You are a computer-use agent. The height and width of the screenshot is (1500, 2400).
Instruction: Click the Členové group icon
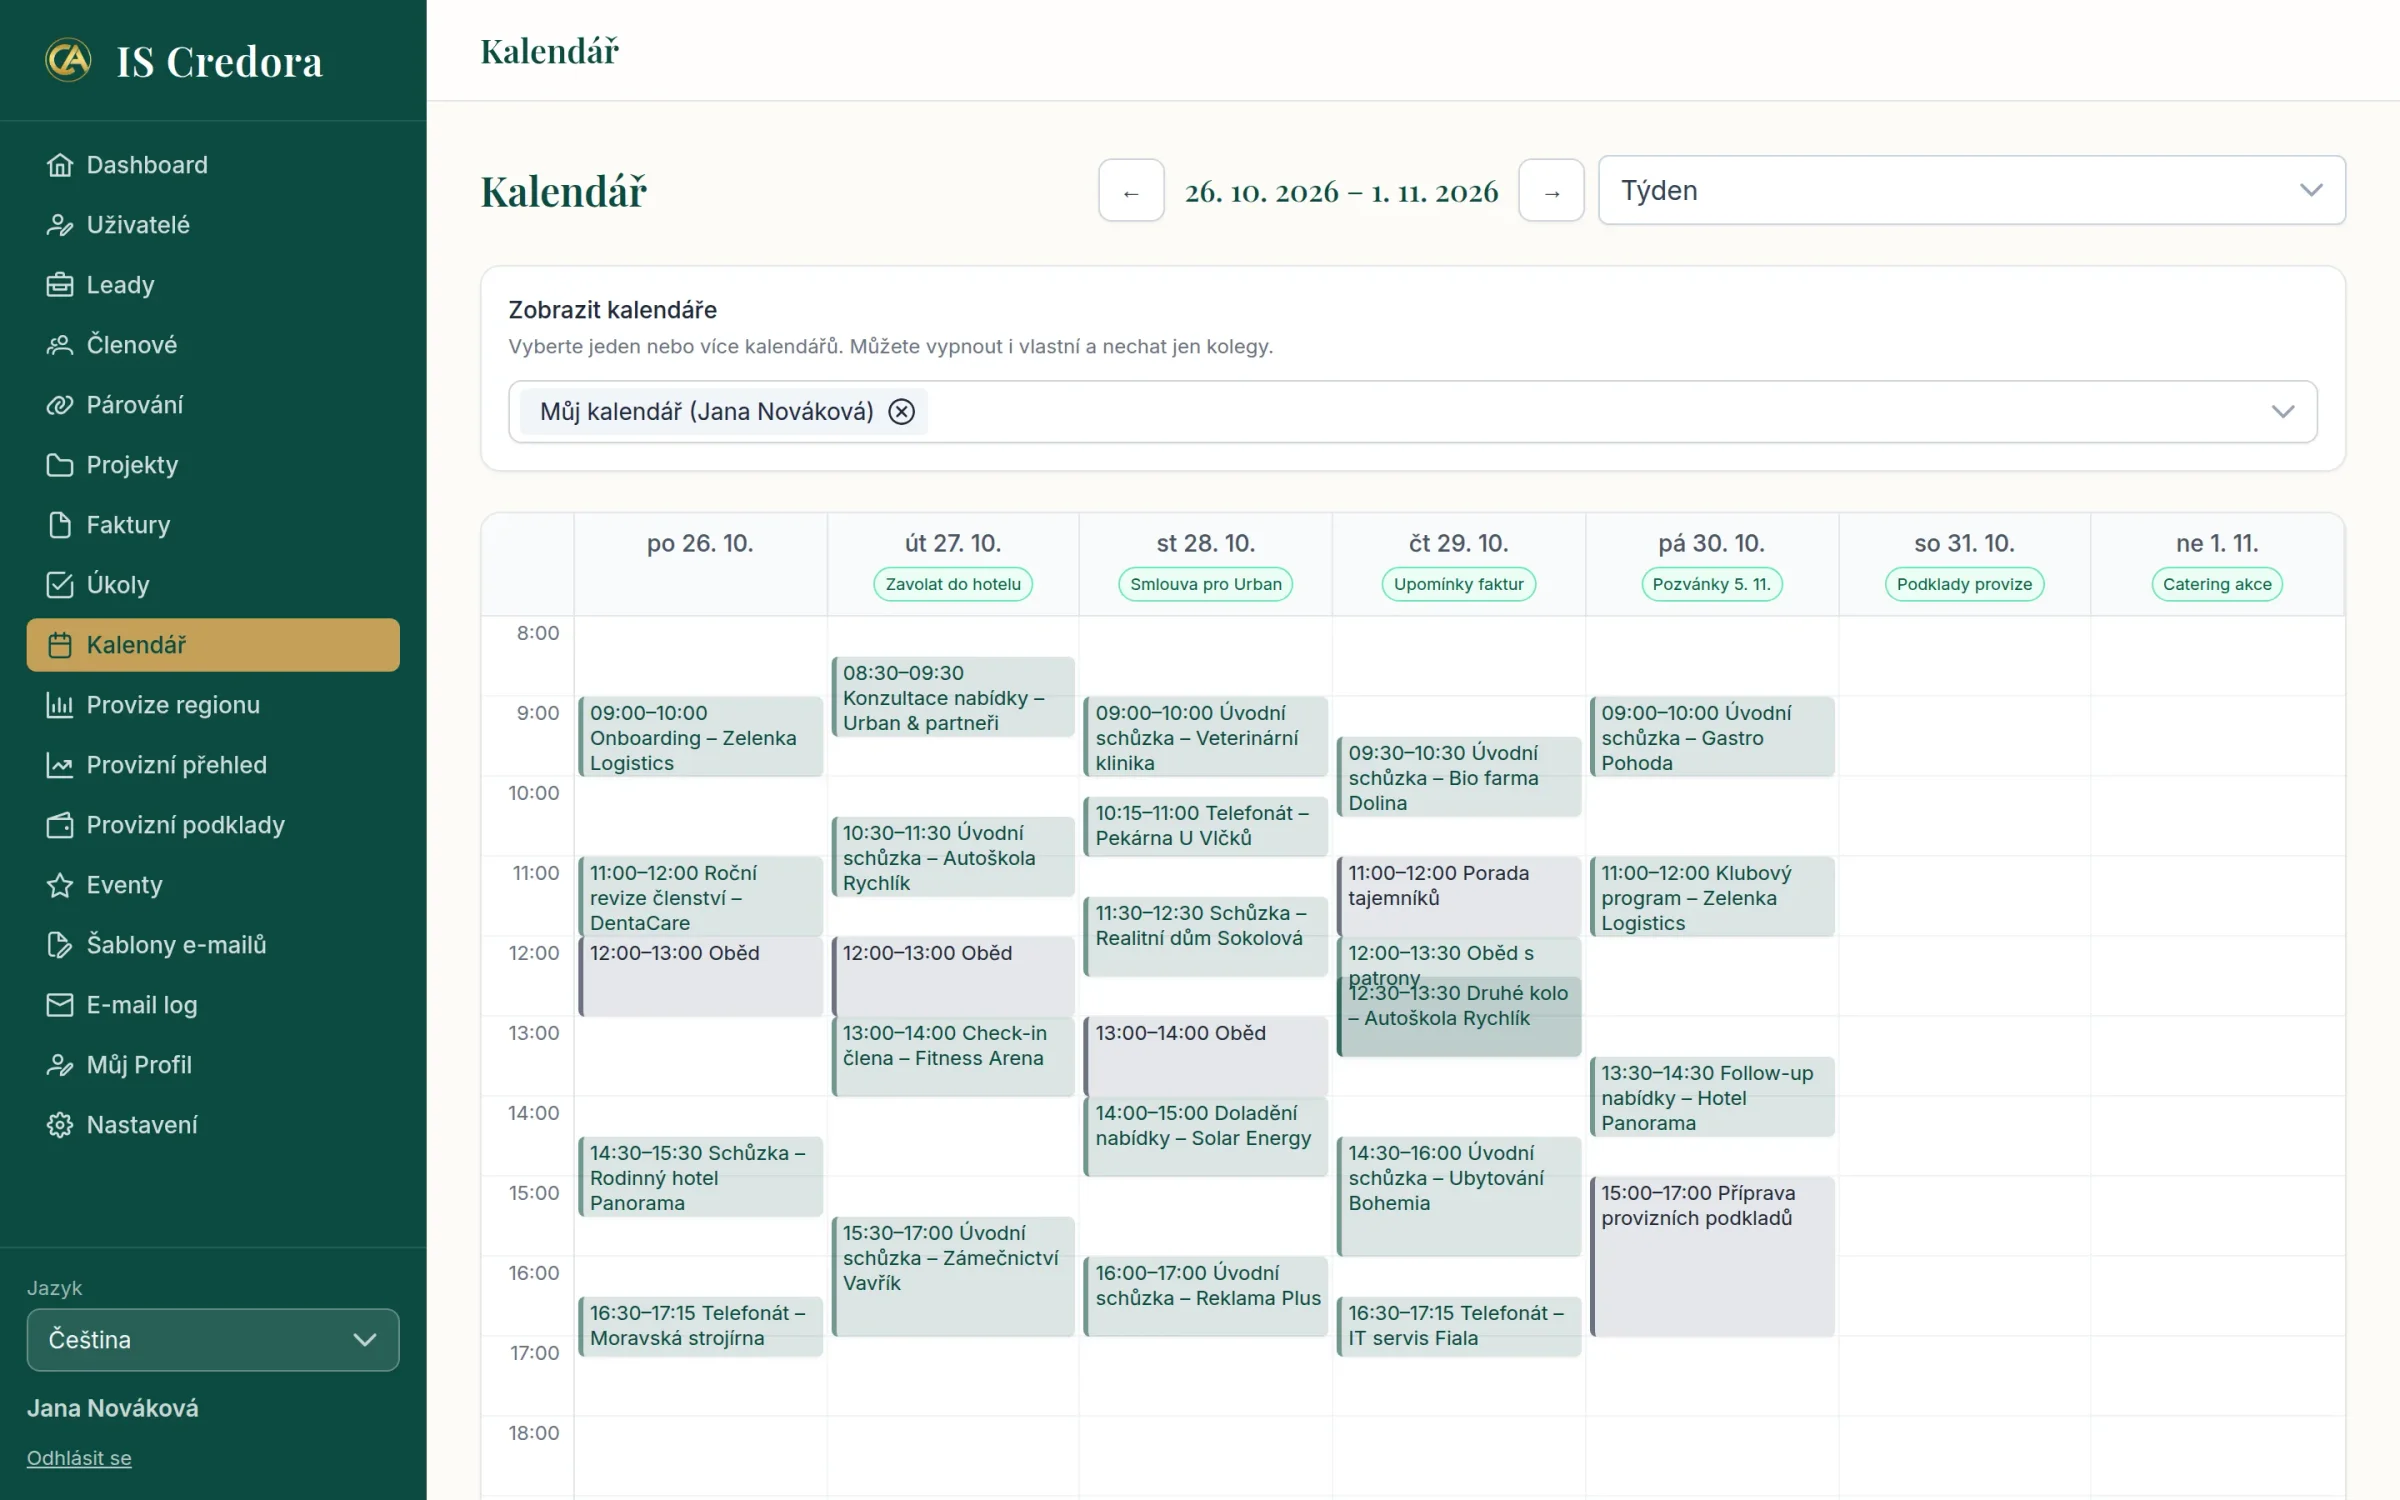tap(60, 345)
